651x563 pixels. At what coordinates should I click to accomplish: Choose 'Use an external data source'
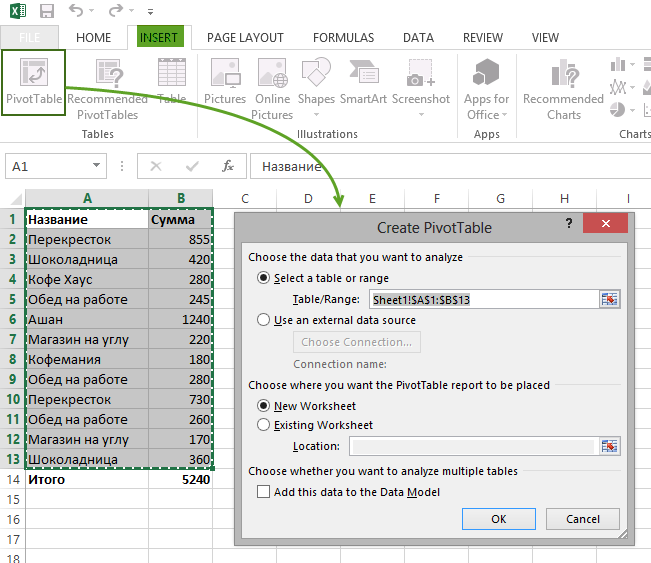[x=264, y=320]
